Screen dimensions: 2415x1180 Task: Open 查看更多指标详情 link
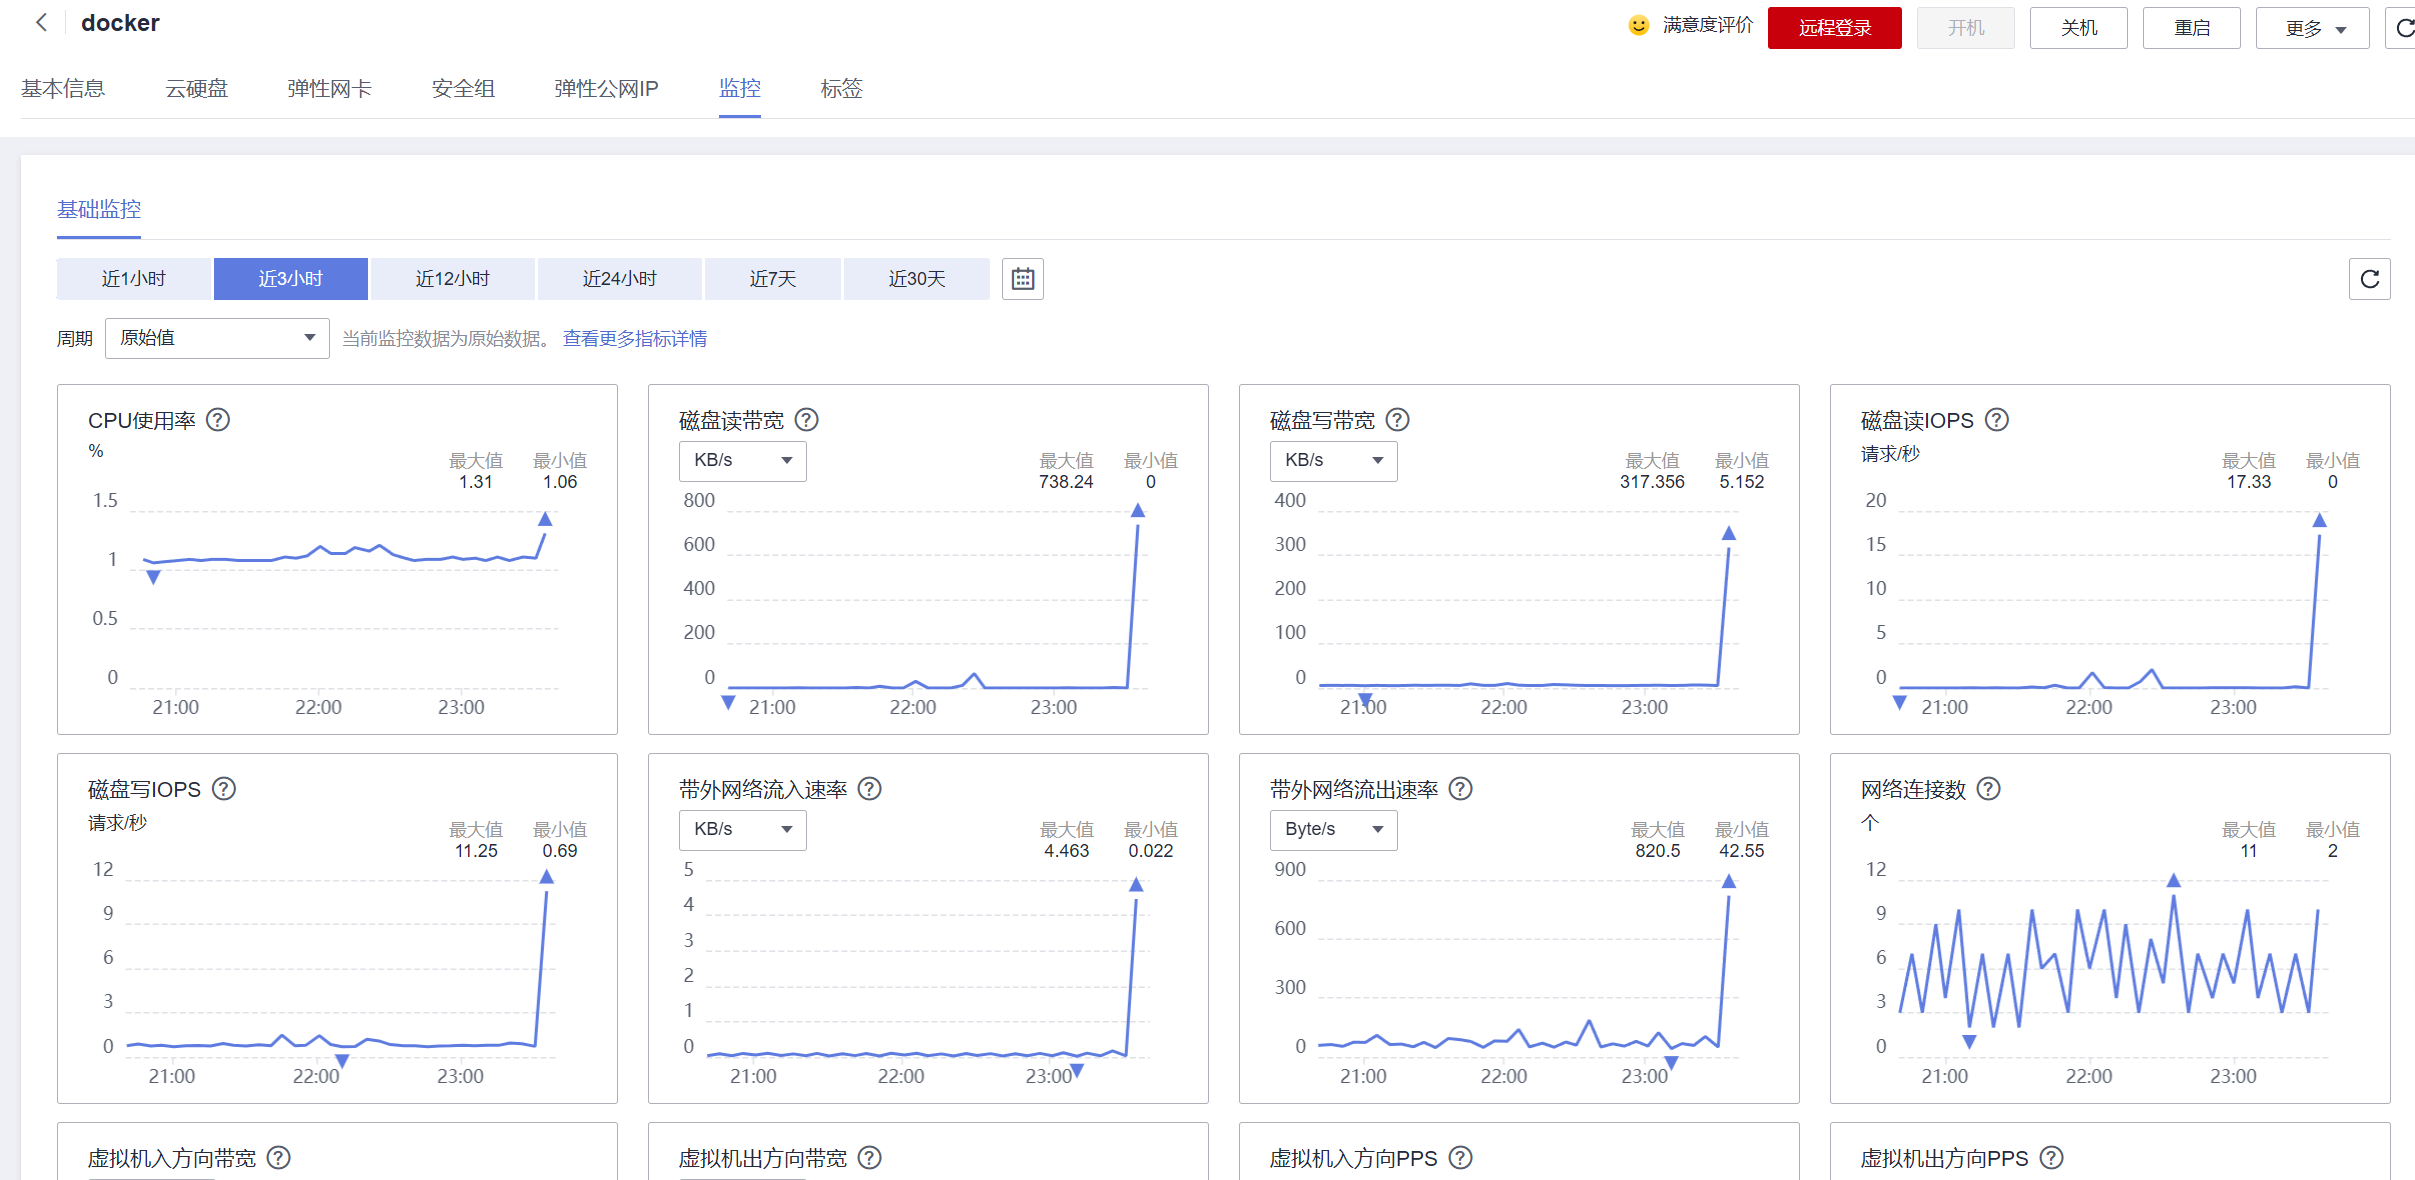635,339
